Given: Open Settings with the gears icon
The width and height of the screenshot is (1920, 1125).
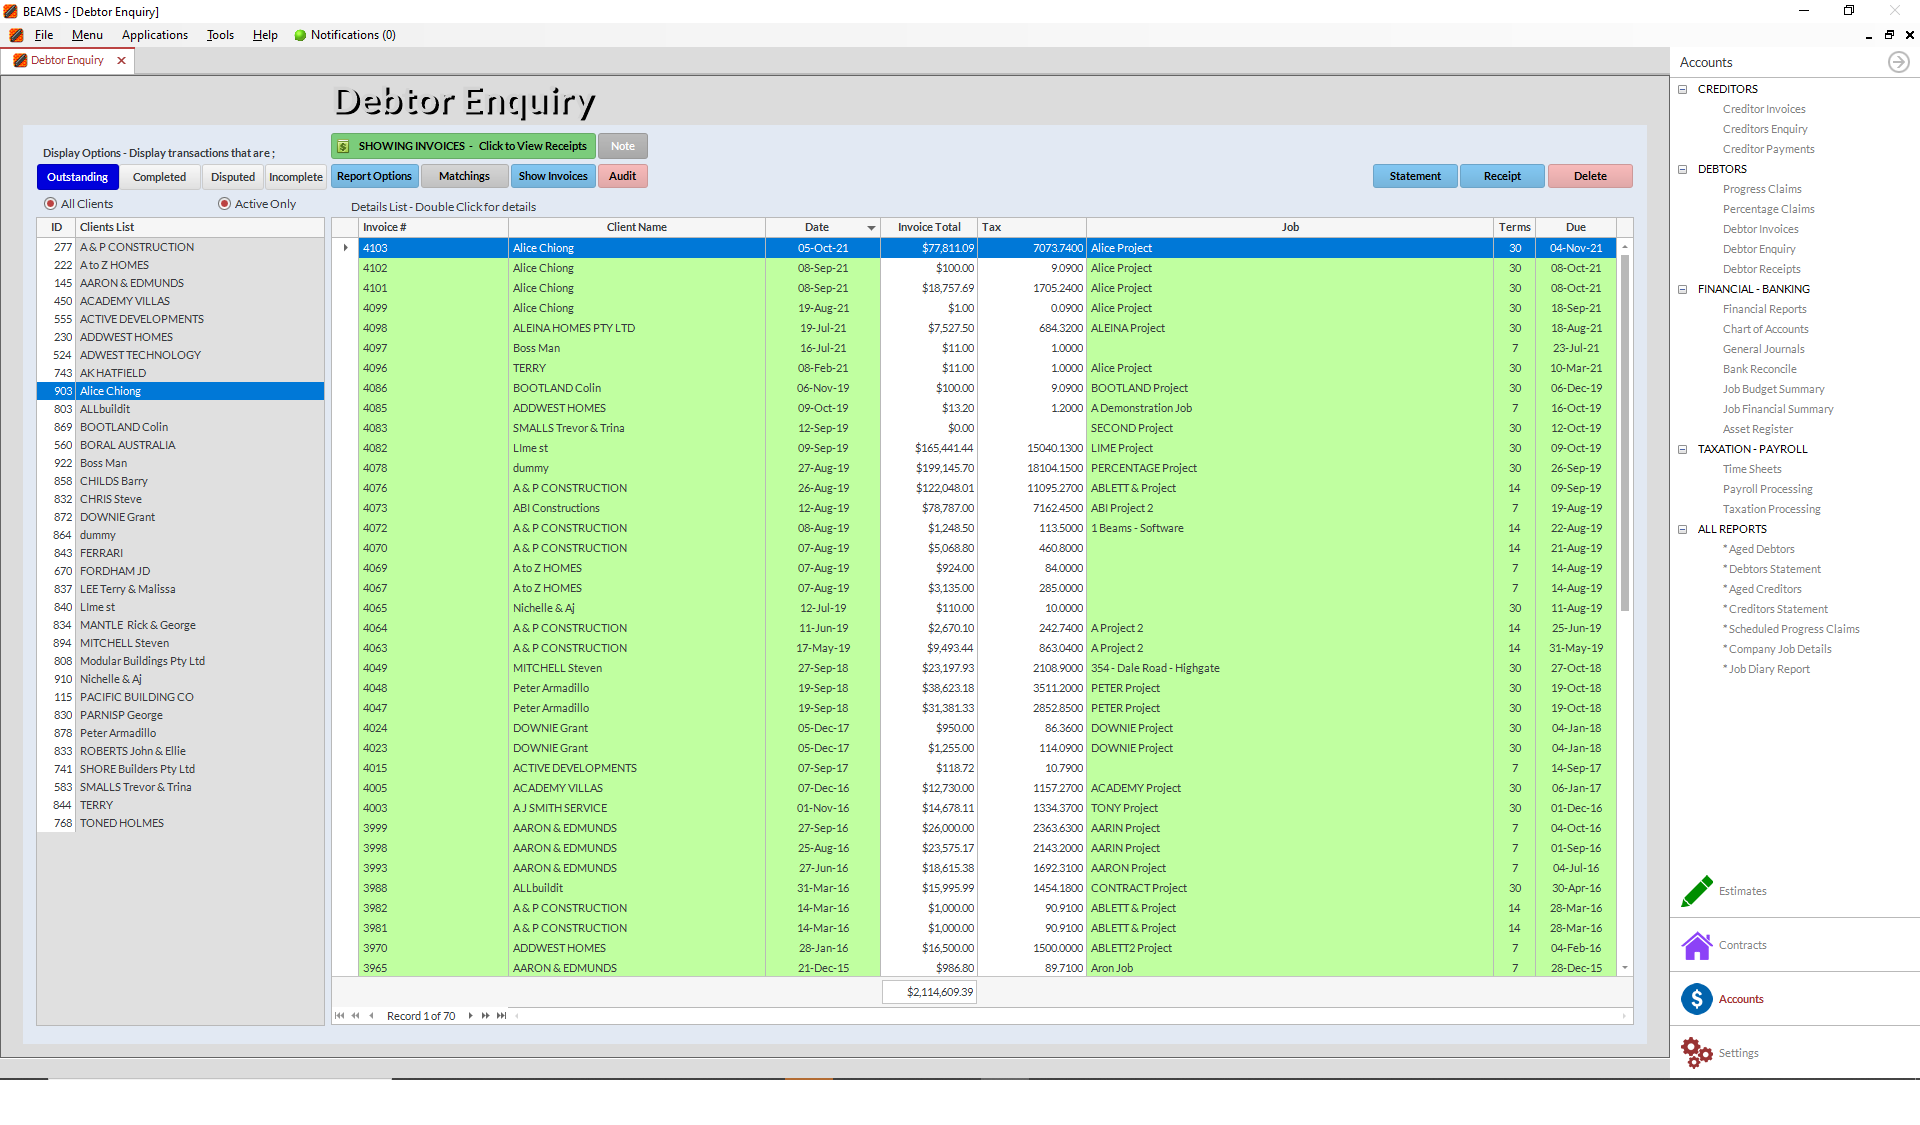Looking at the screenshot, I should [1695, 1052].
